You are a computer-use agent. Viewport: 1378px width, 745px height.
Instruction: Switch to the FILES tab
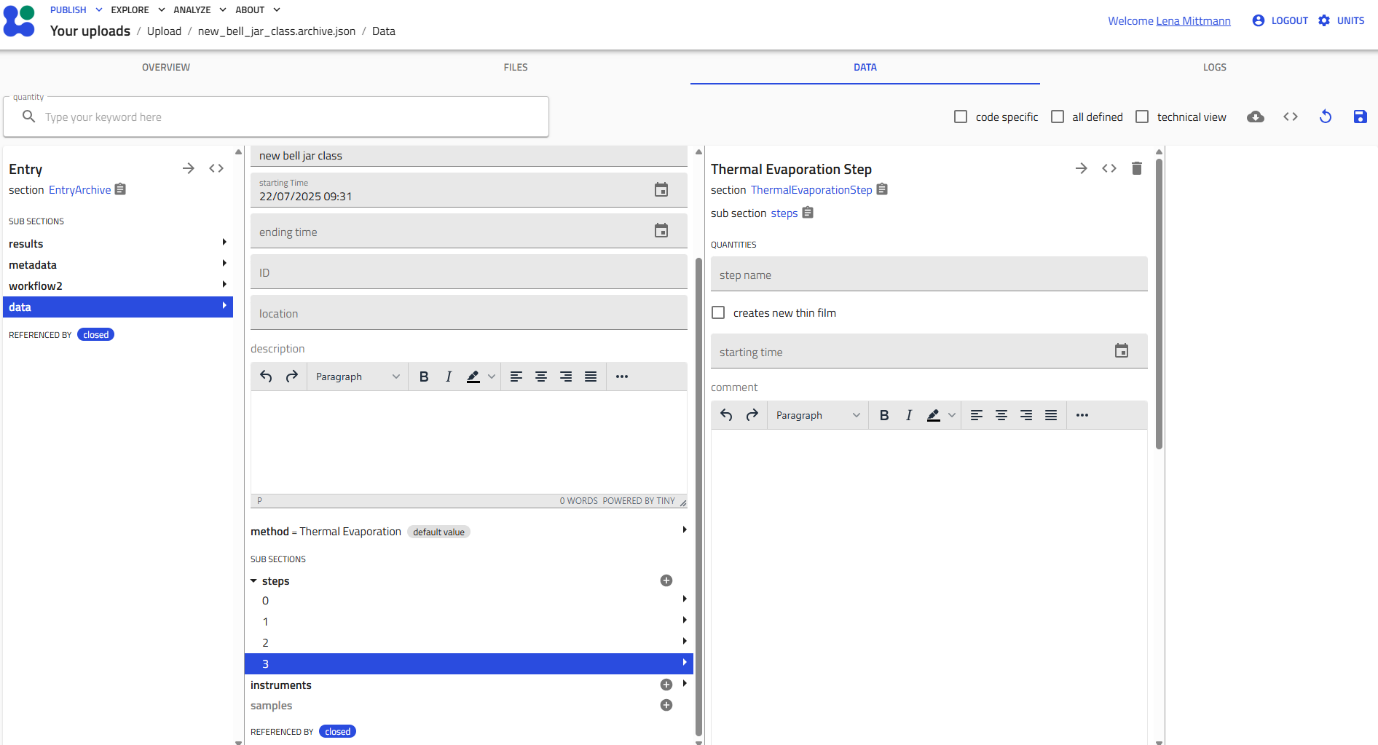[515, 67]
